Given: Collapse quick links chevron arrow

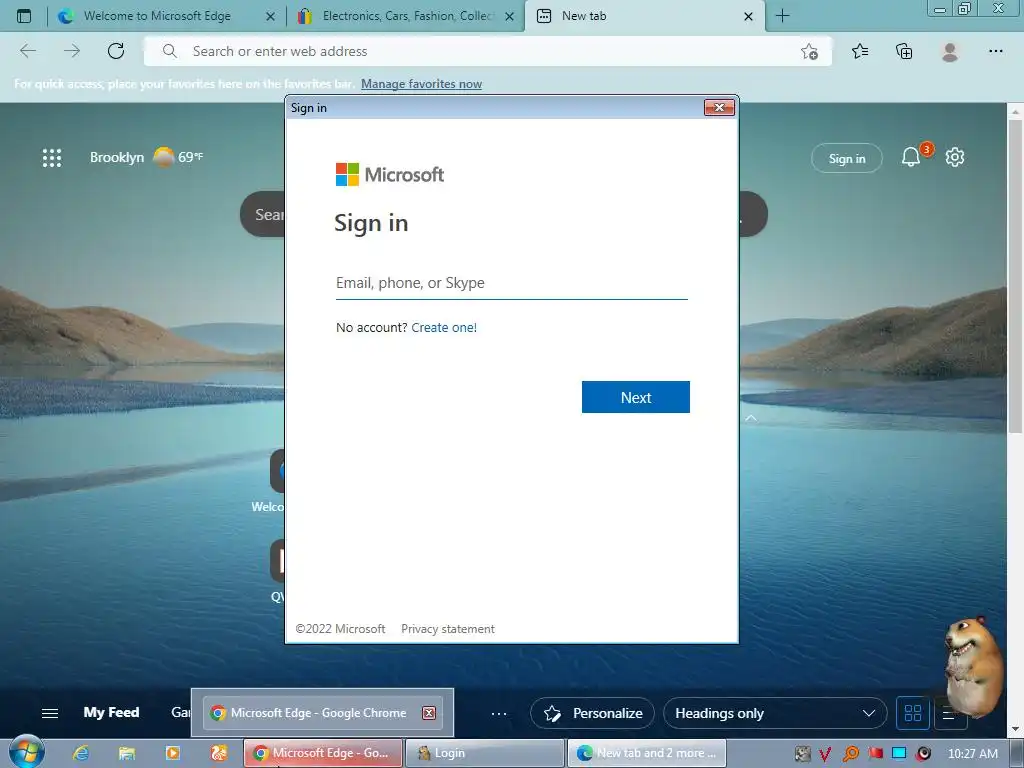Looking at the screenshot, I should tap(751, 418).
